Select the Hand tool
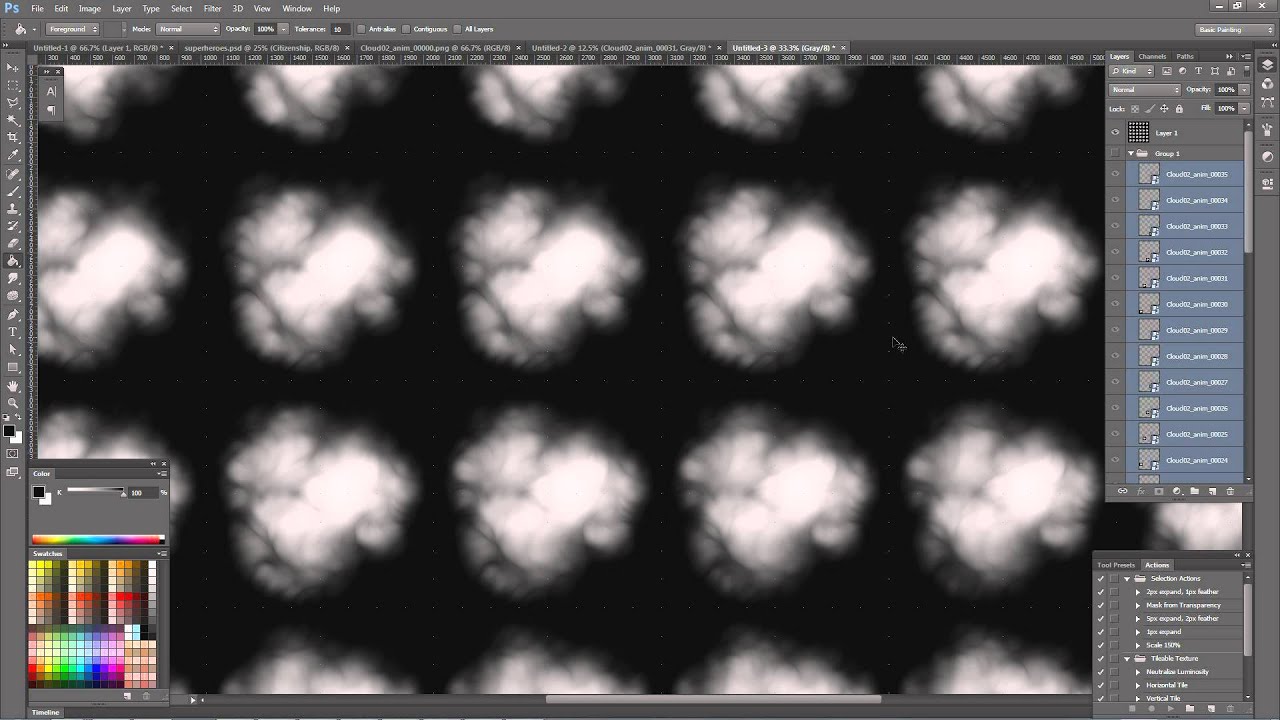1280x720 pixels. [13, 386]
